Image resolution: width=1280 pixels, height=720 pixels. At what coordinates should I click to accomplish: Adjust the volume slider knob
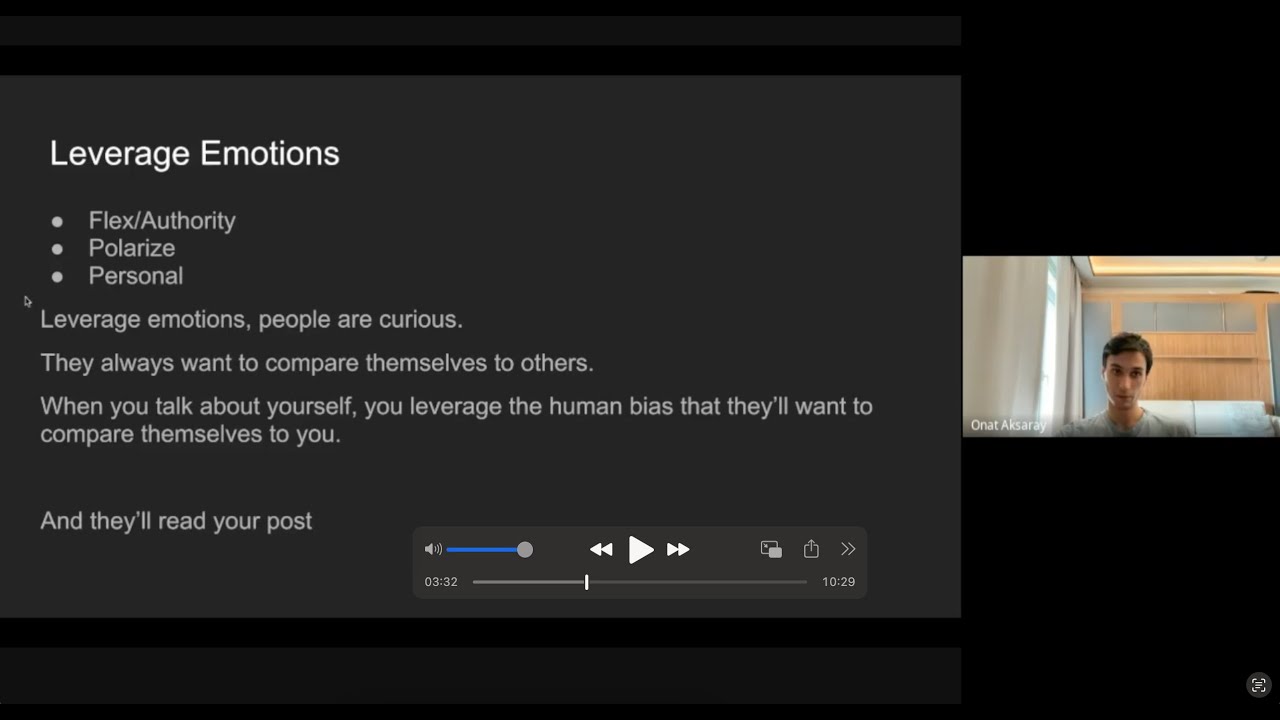tap(525, 549)
